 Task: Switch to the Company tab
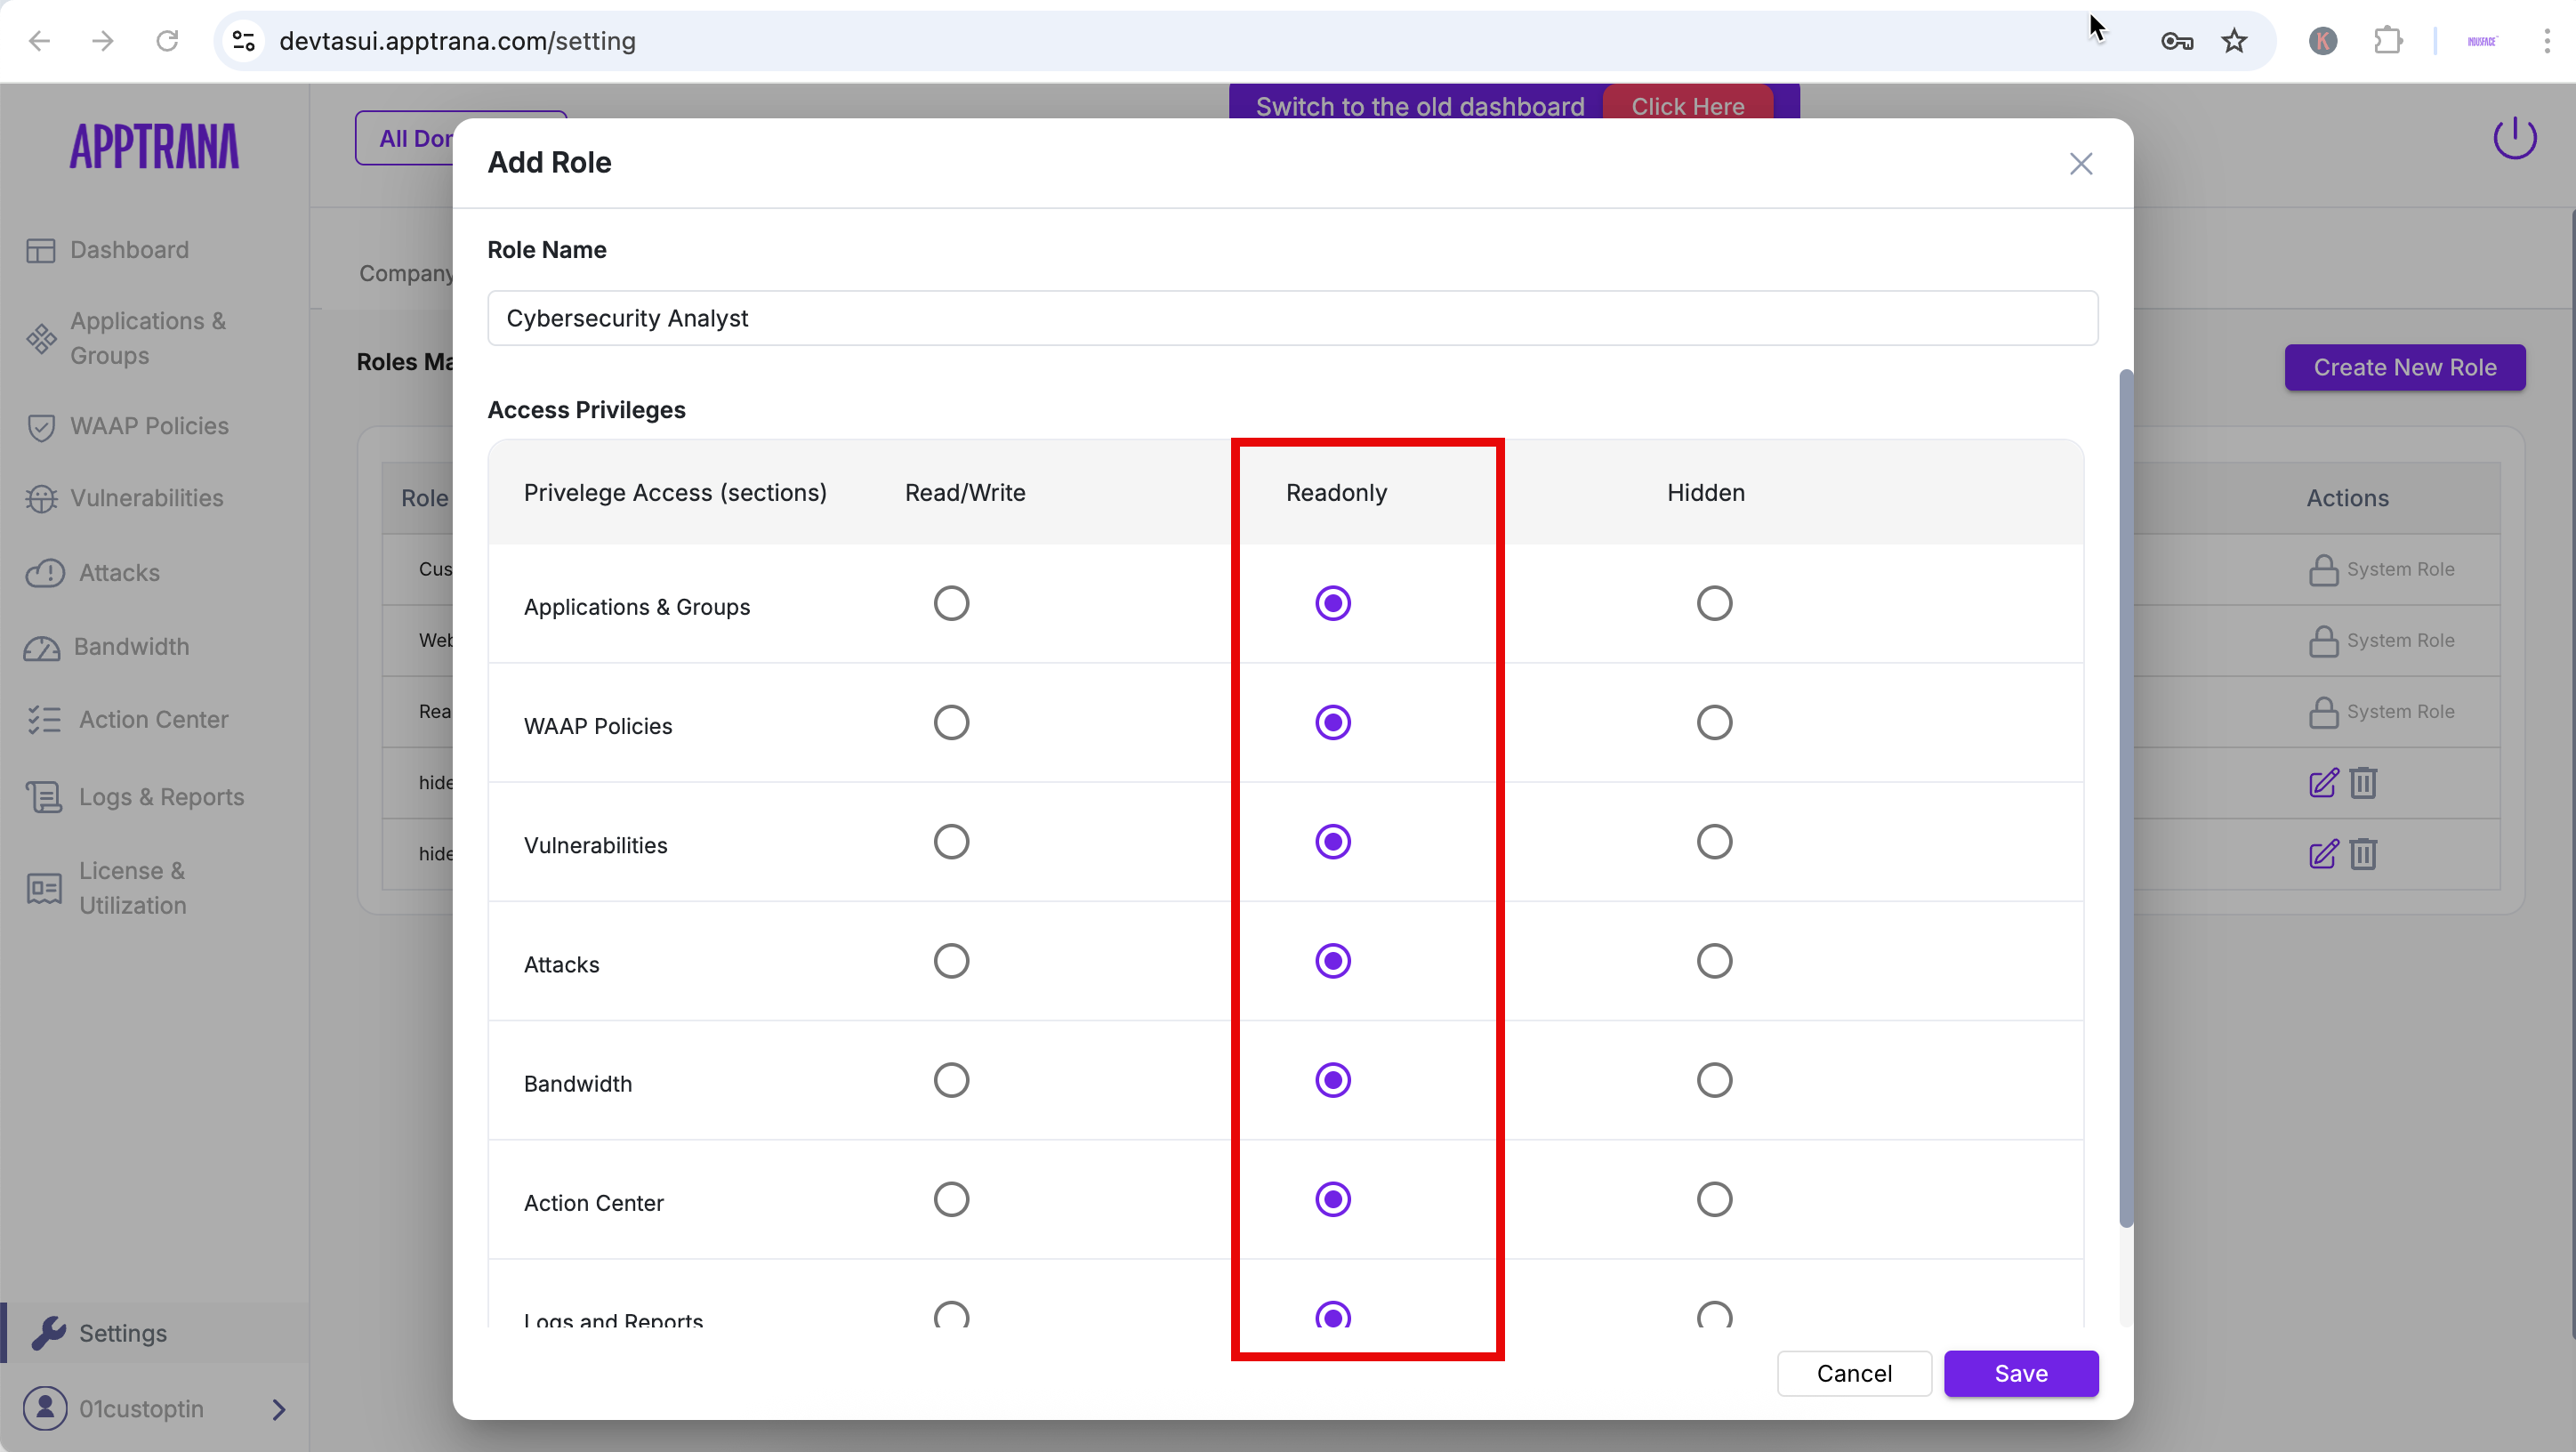(405, 274)
